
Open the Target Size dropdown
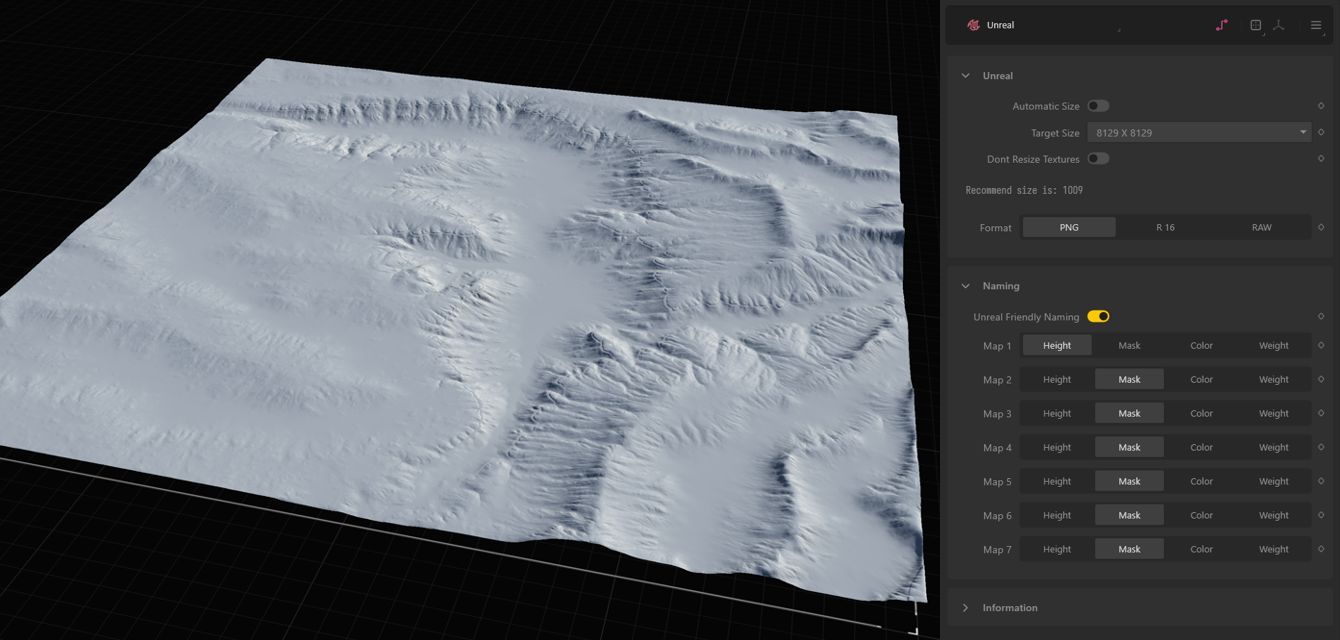point(1198,132)
